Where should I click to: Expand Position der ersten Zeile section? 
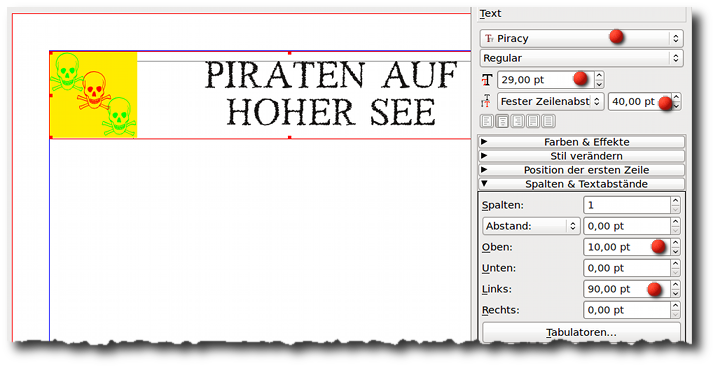(581, 170)
